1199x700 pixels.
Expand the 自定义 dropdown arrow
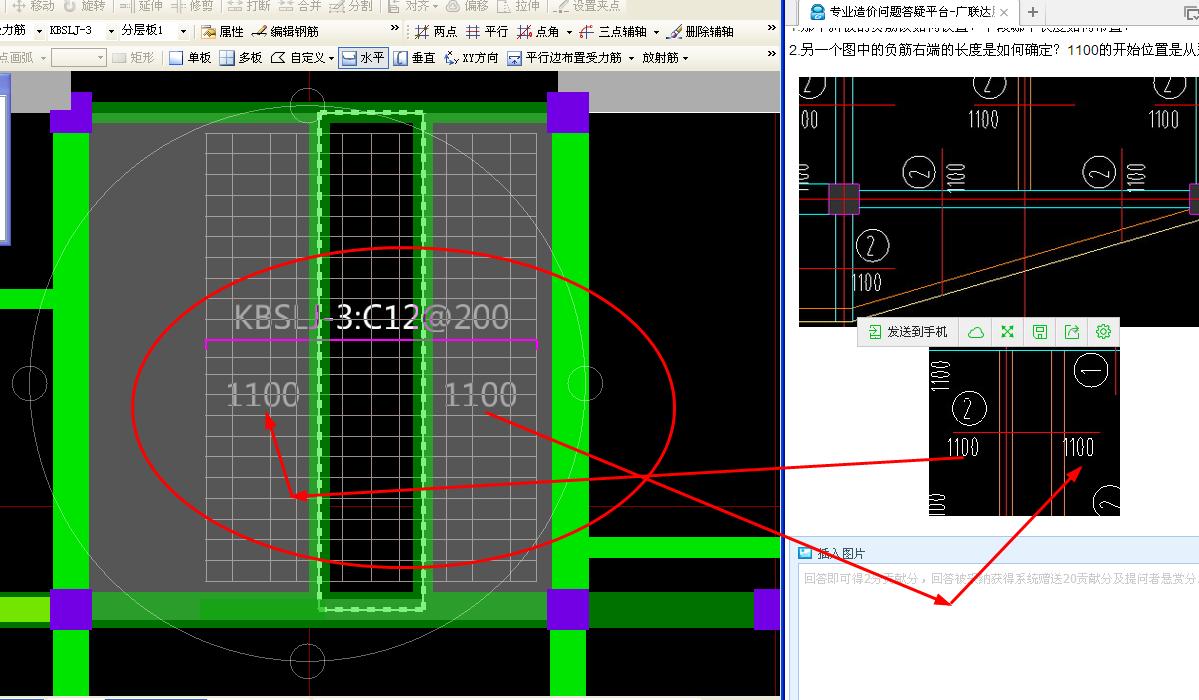pyautogui.click(x=331, y=58)
